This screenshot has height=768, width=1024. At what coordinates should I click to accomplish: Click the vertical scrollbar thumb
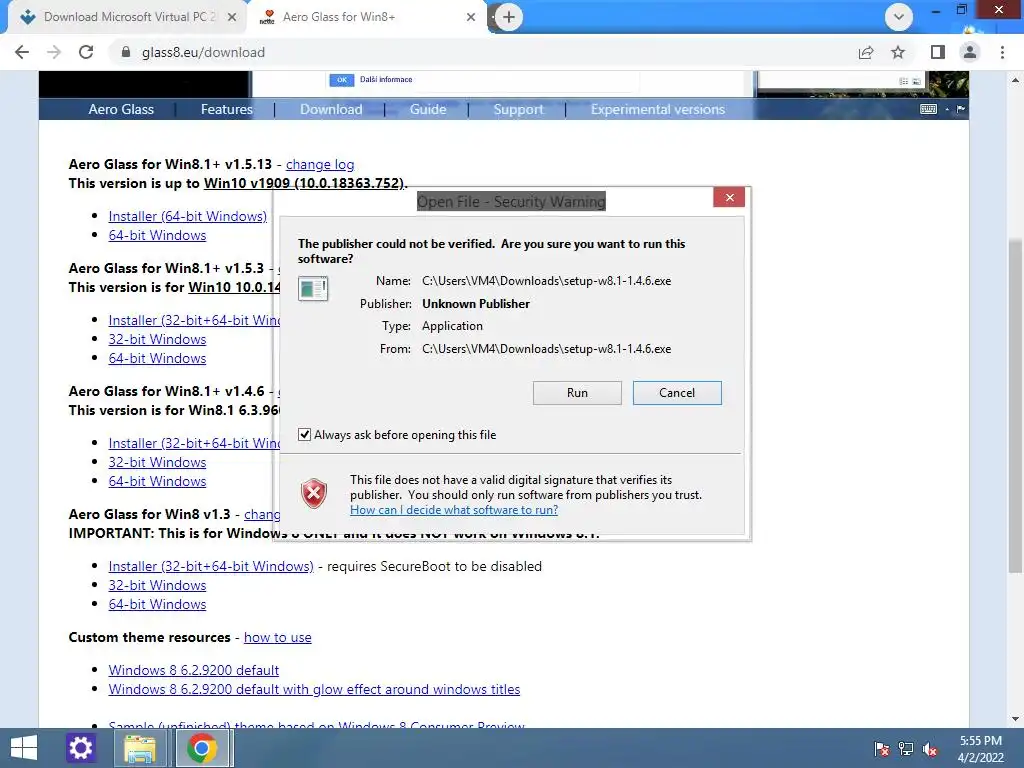click(x=1016, y=406)
